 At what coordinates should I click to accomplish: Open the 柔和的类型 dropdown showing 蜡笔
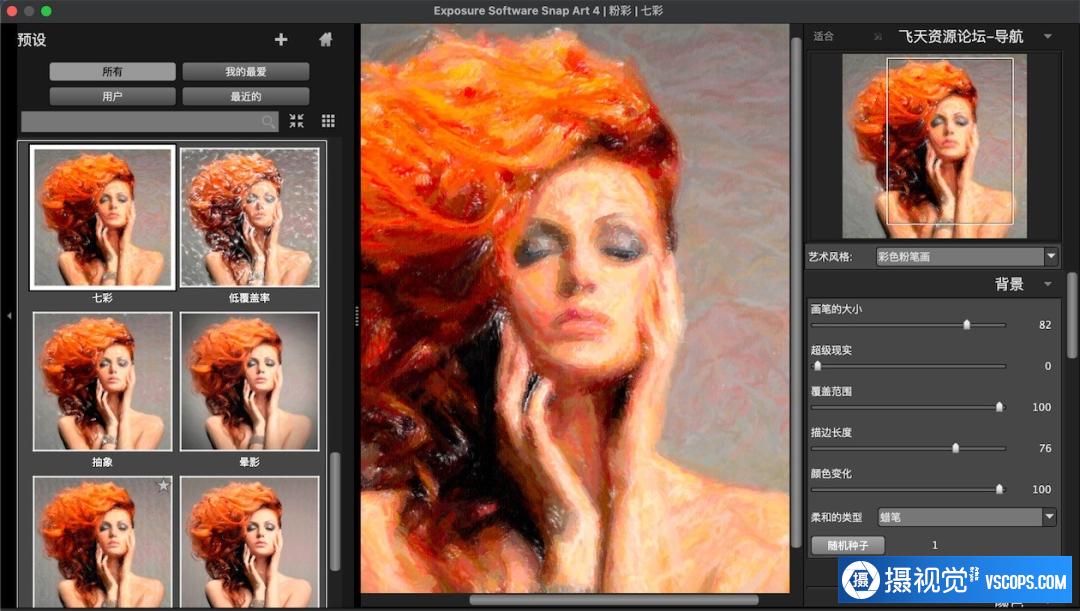[967, 517]
